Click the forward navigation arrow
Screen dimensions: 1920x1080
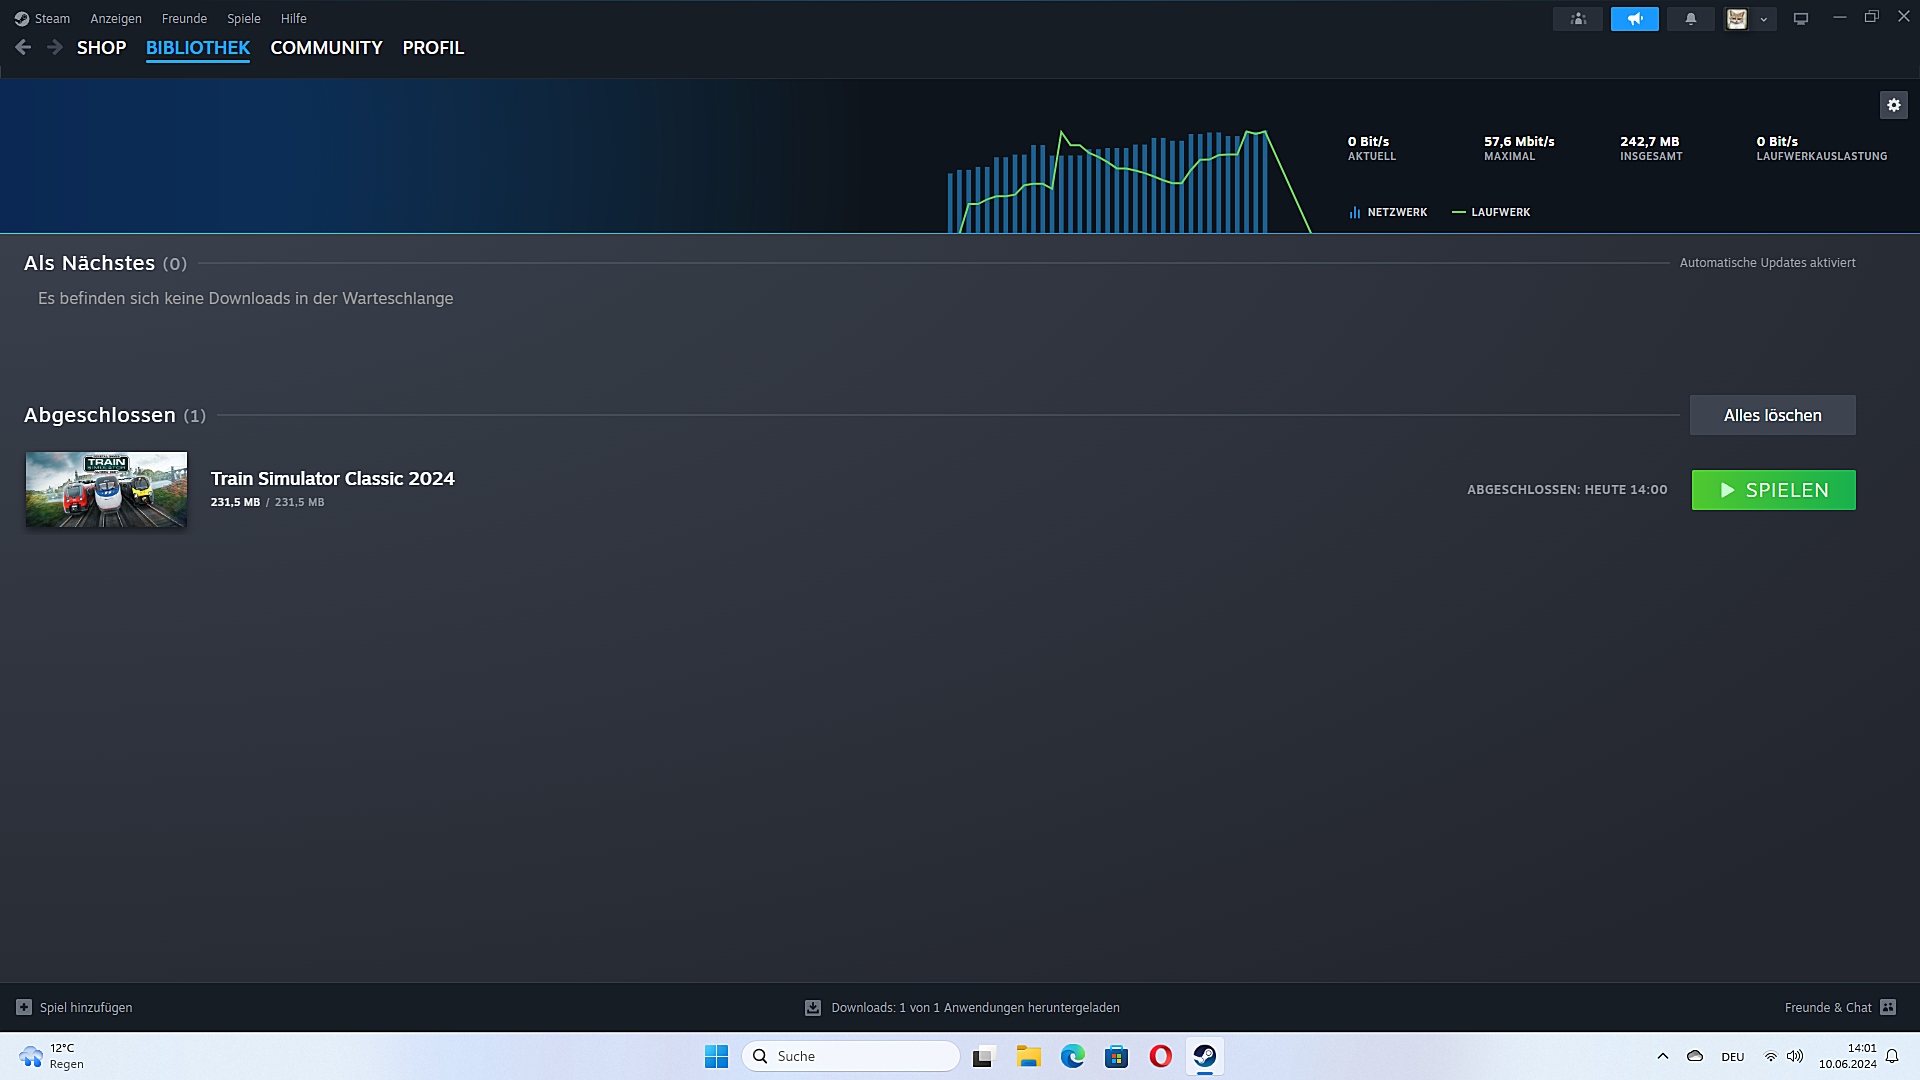[x=54, y=47]
